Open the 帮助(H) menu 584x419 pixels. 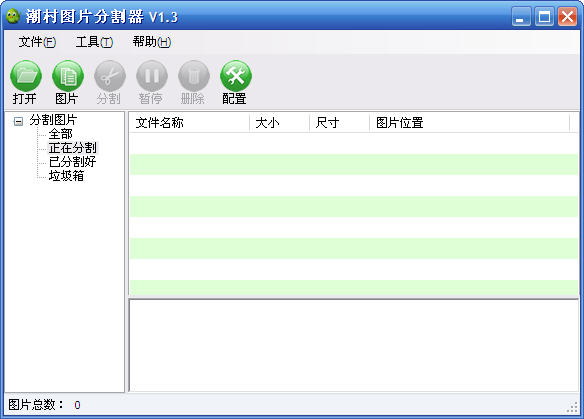pos(152,42)
